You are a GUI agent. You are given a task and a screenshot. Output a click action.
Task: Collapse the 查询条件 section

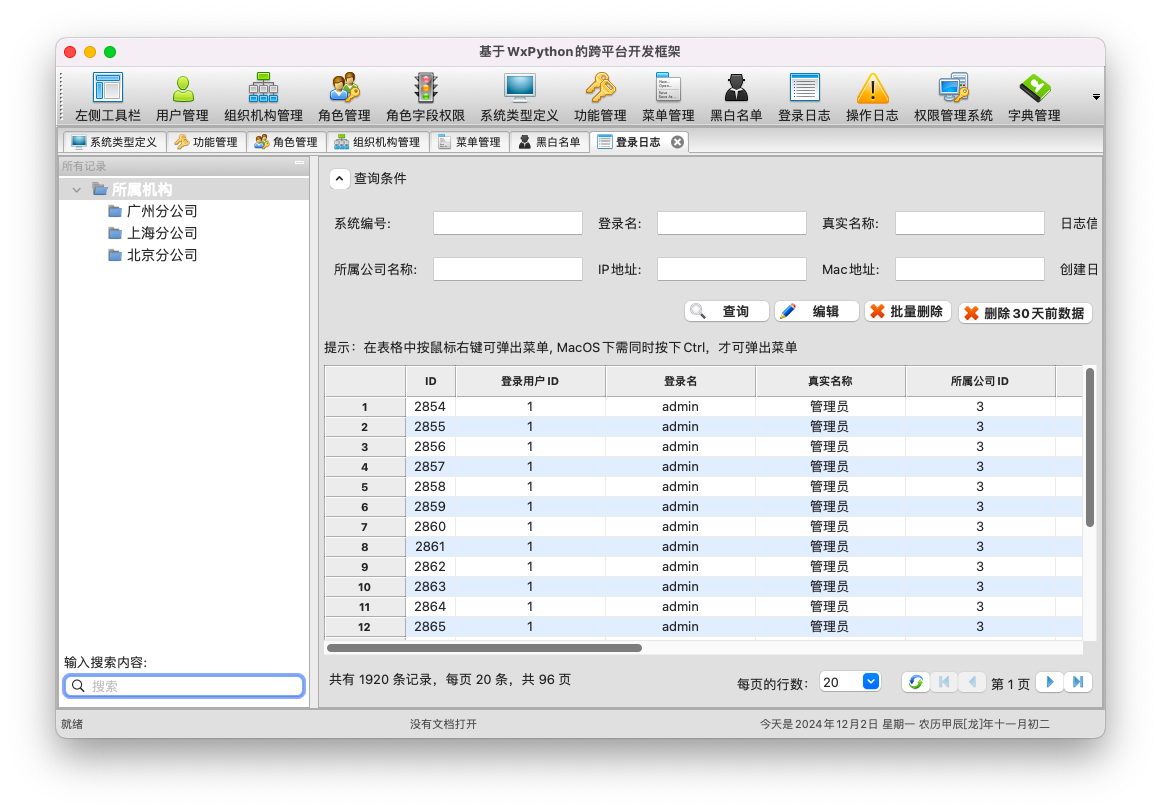[x=340, y=179]
